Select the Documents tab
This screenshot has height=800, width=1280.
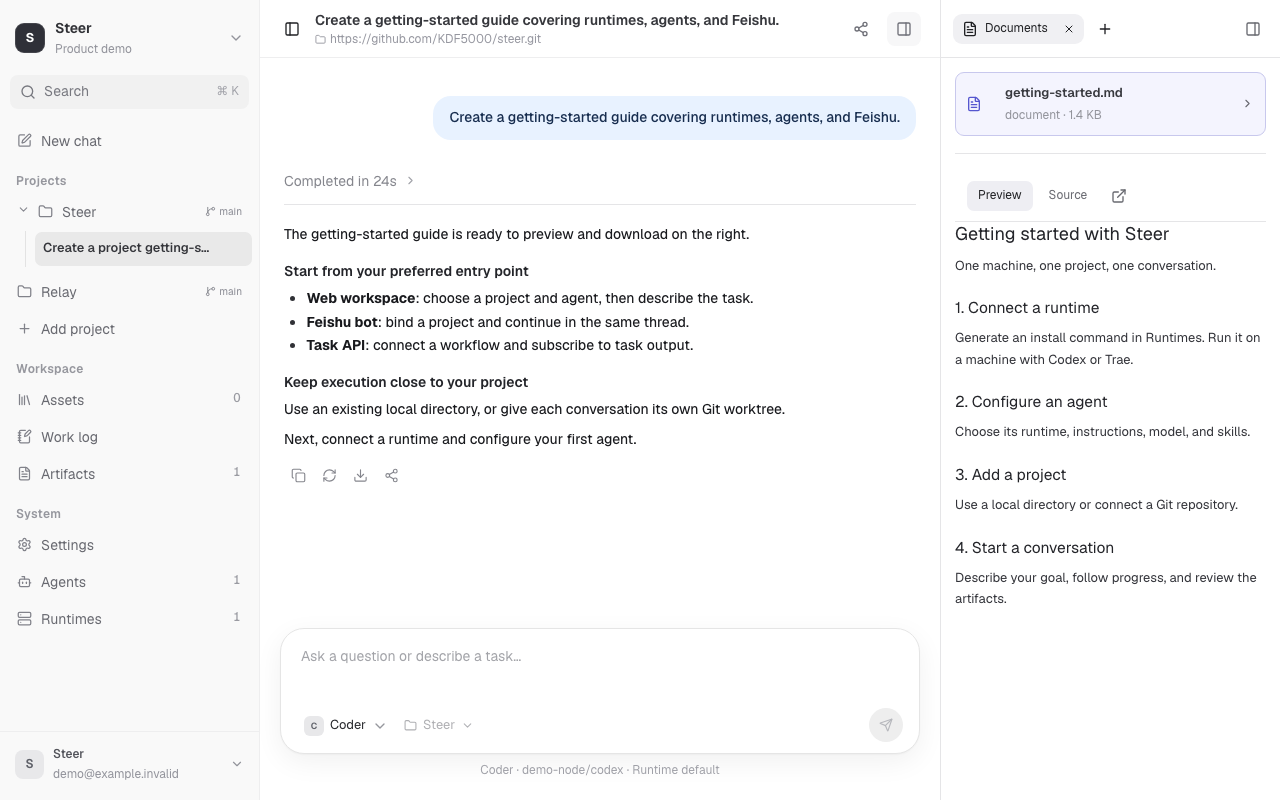(1018, 29)
